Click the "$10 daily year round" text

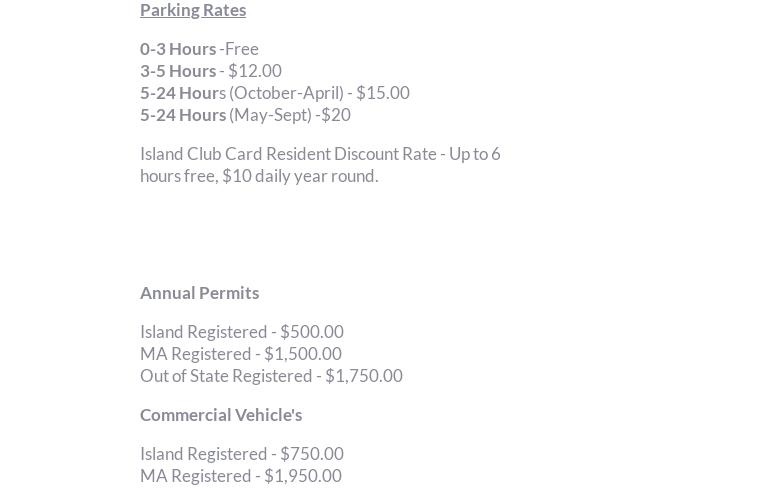[300, 176]
